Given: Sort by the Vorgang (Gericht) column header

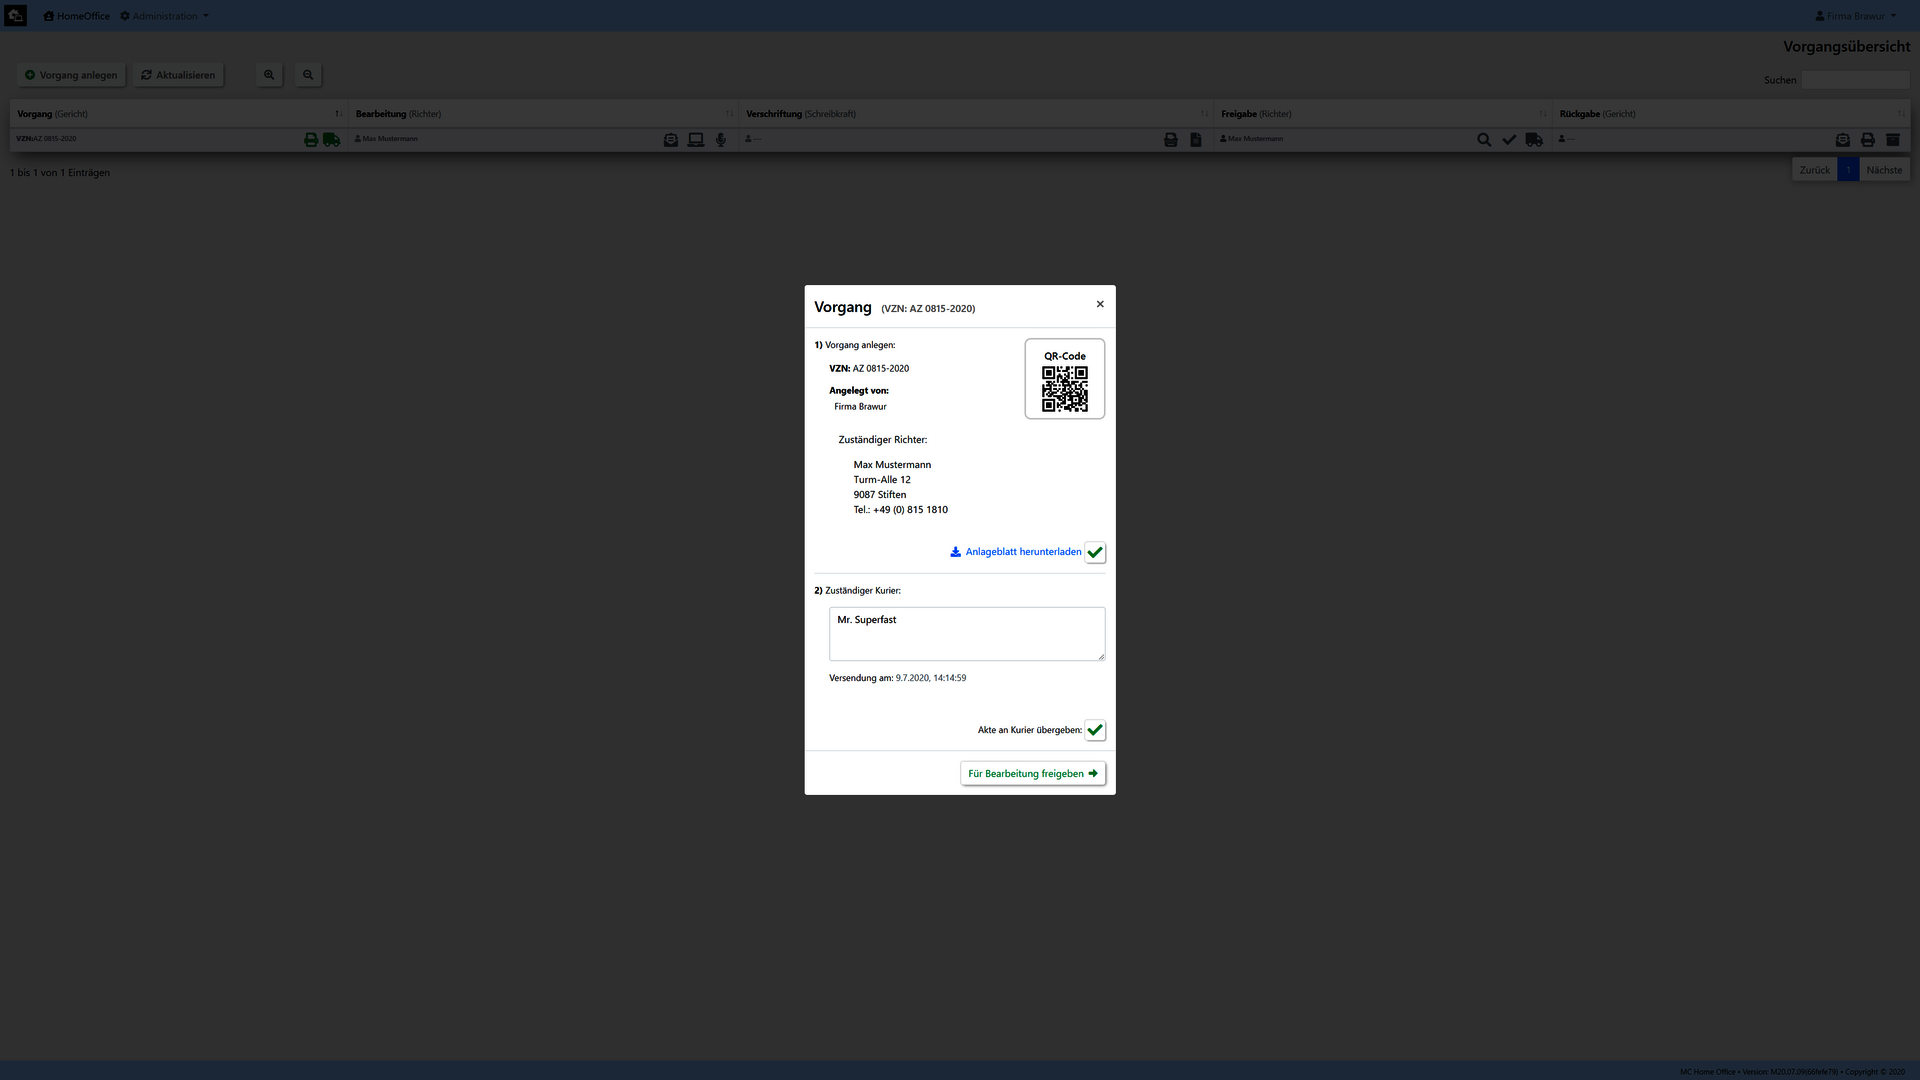Looking at the screenshot, I should pos(179,114).
